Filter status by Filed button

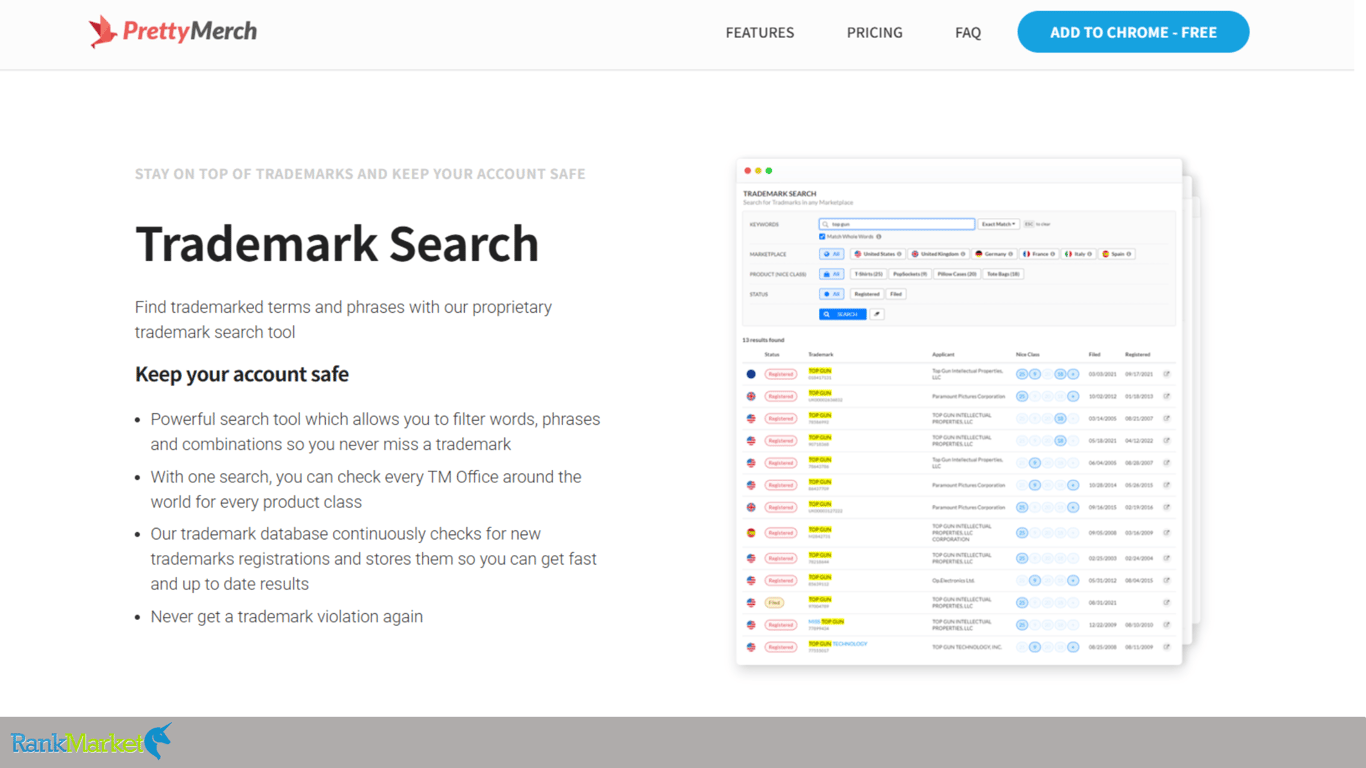[896, 294]
